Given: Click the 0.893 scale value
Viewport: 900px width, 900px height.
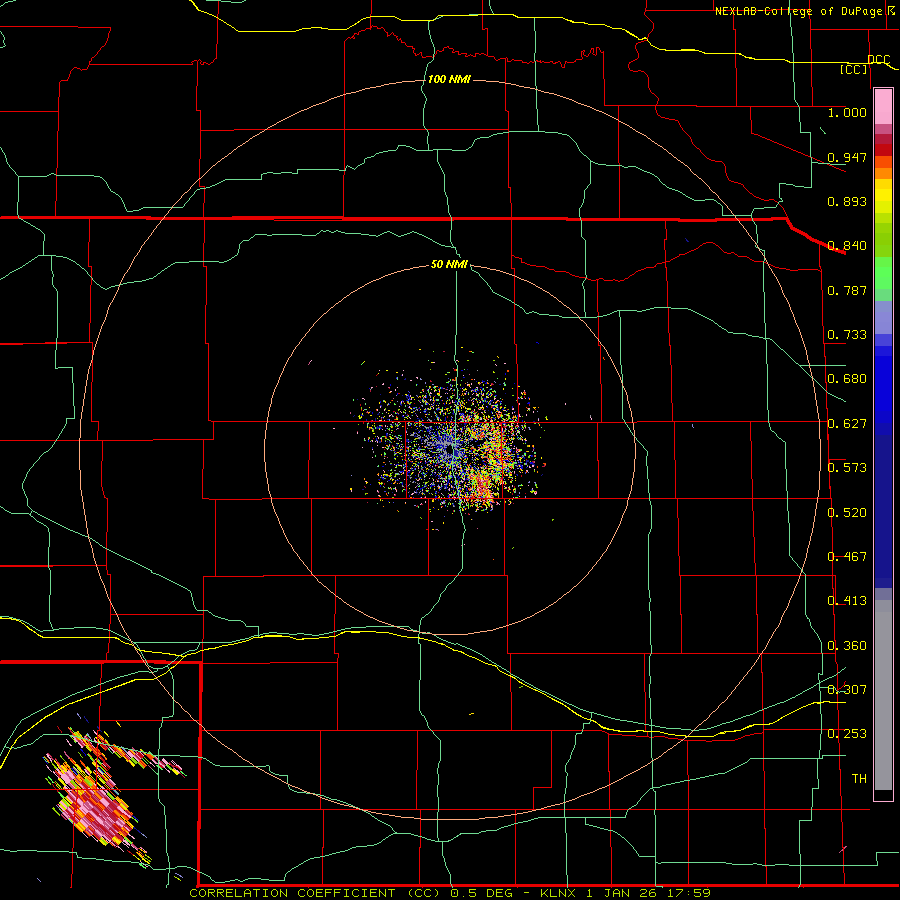Looking at the screenshot, I should tap(847, 201).
